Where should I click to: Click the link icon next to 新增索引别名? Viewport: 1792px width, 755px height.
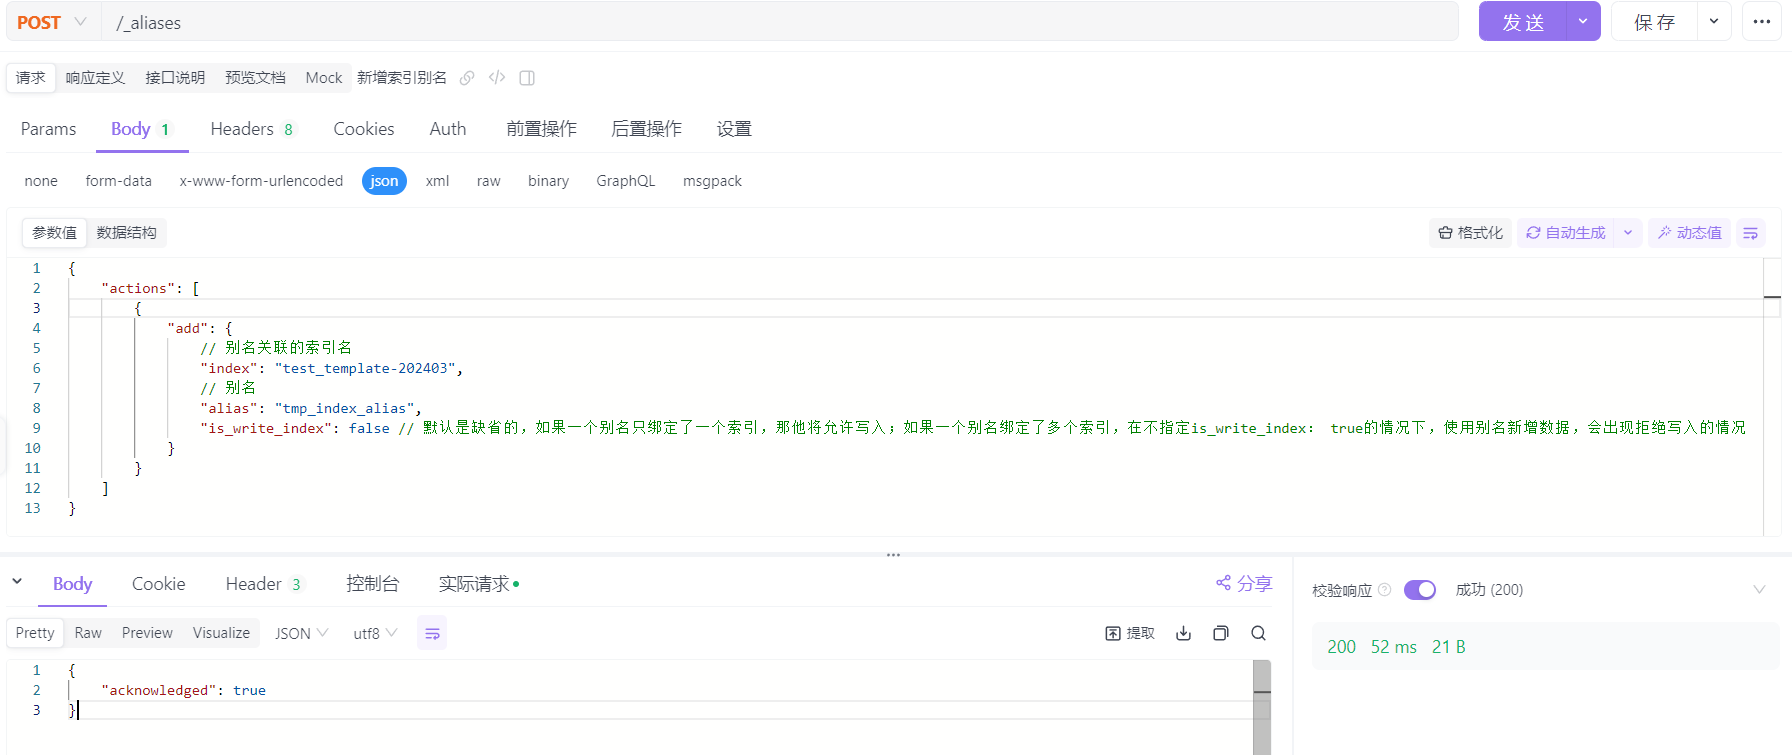(x=467, y=78)
